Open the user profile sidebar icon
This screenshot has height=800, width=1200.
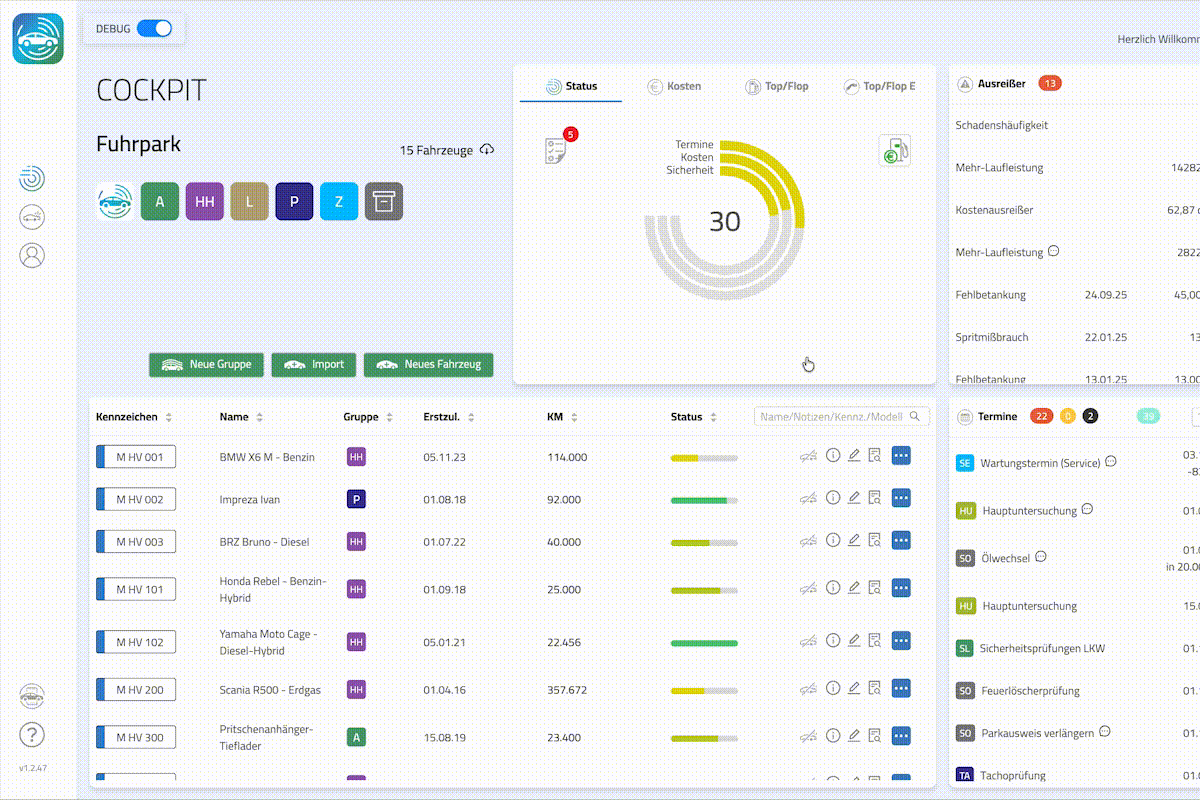pos(32,255)
